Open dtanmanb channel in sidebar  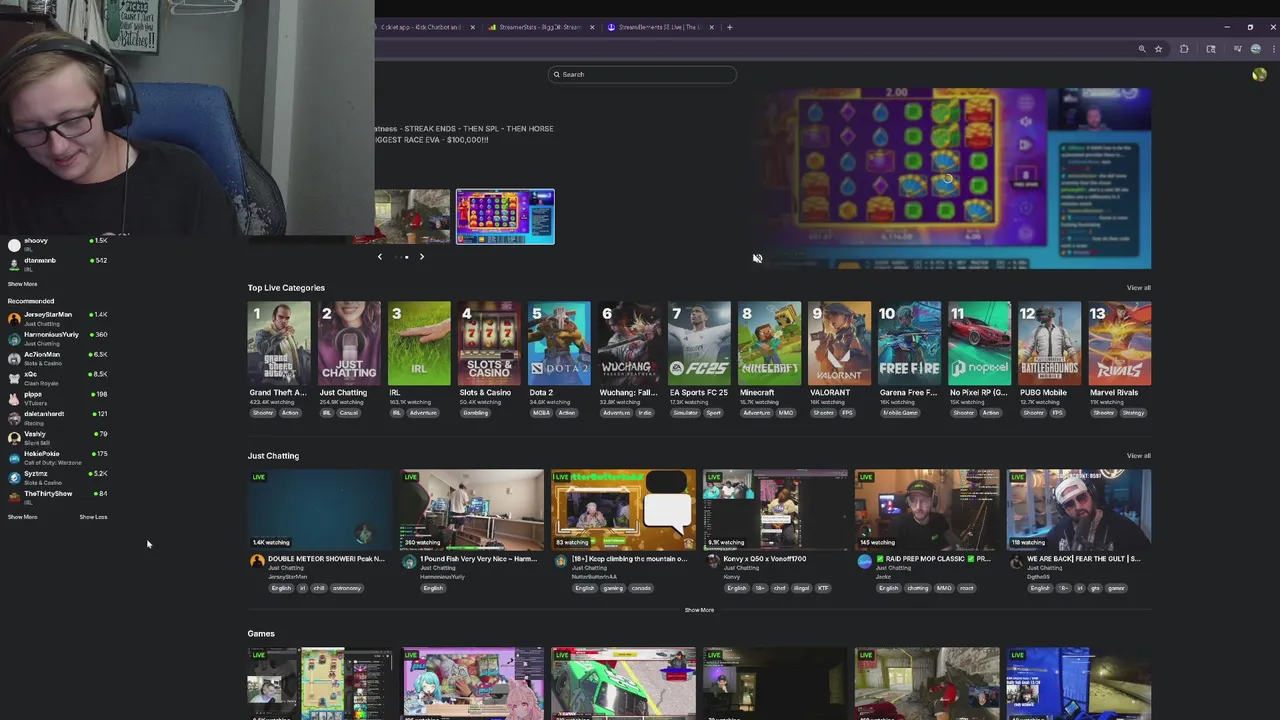point(57,264)
